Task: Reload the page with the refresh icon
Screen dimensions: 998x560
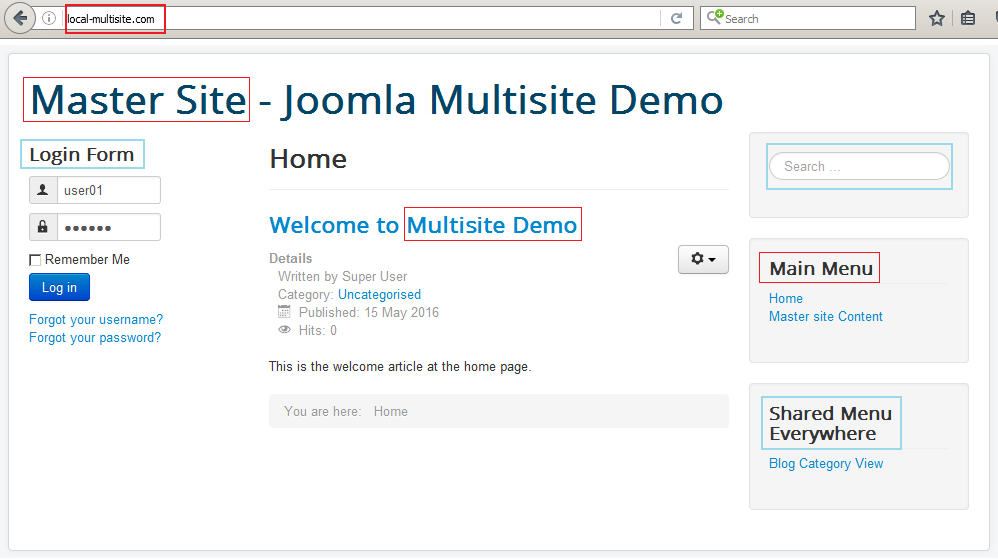Action: click(677, 18)
